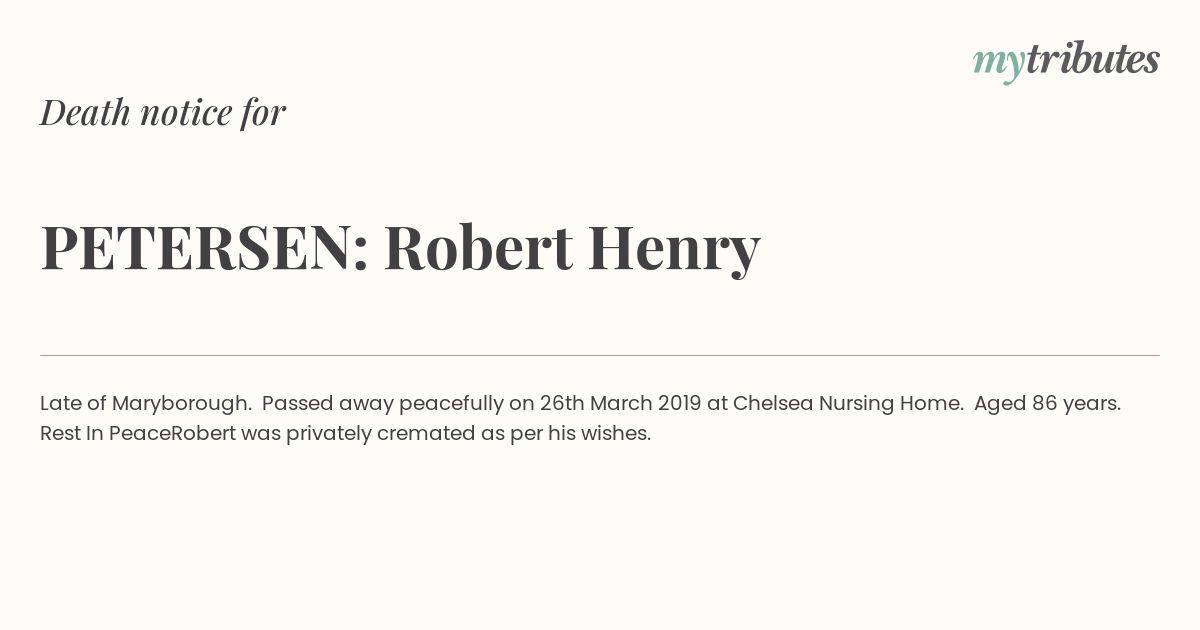Click "Robert" in the main heading

[x=478, y=247]
